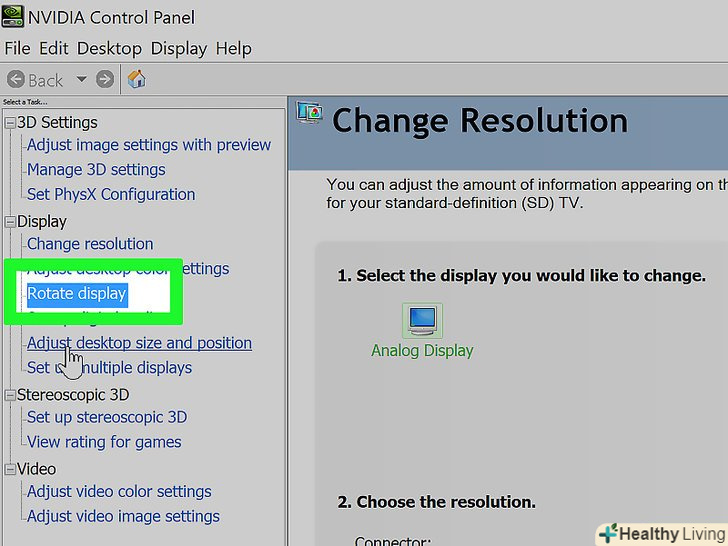The height and width of the screenshot is (546, 728).
Task: Open the Help menu
Action: tap(234, 48)
